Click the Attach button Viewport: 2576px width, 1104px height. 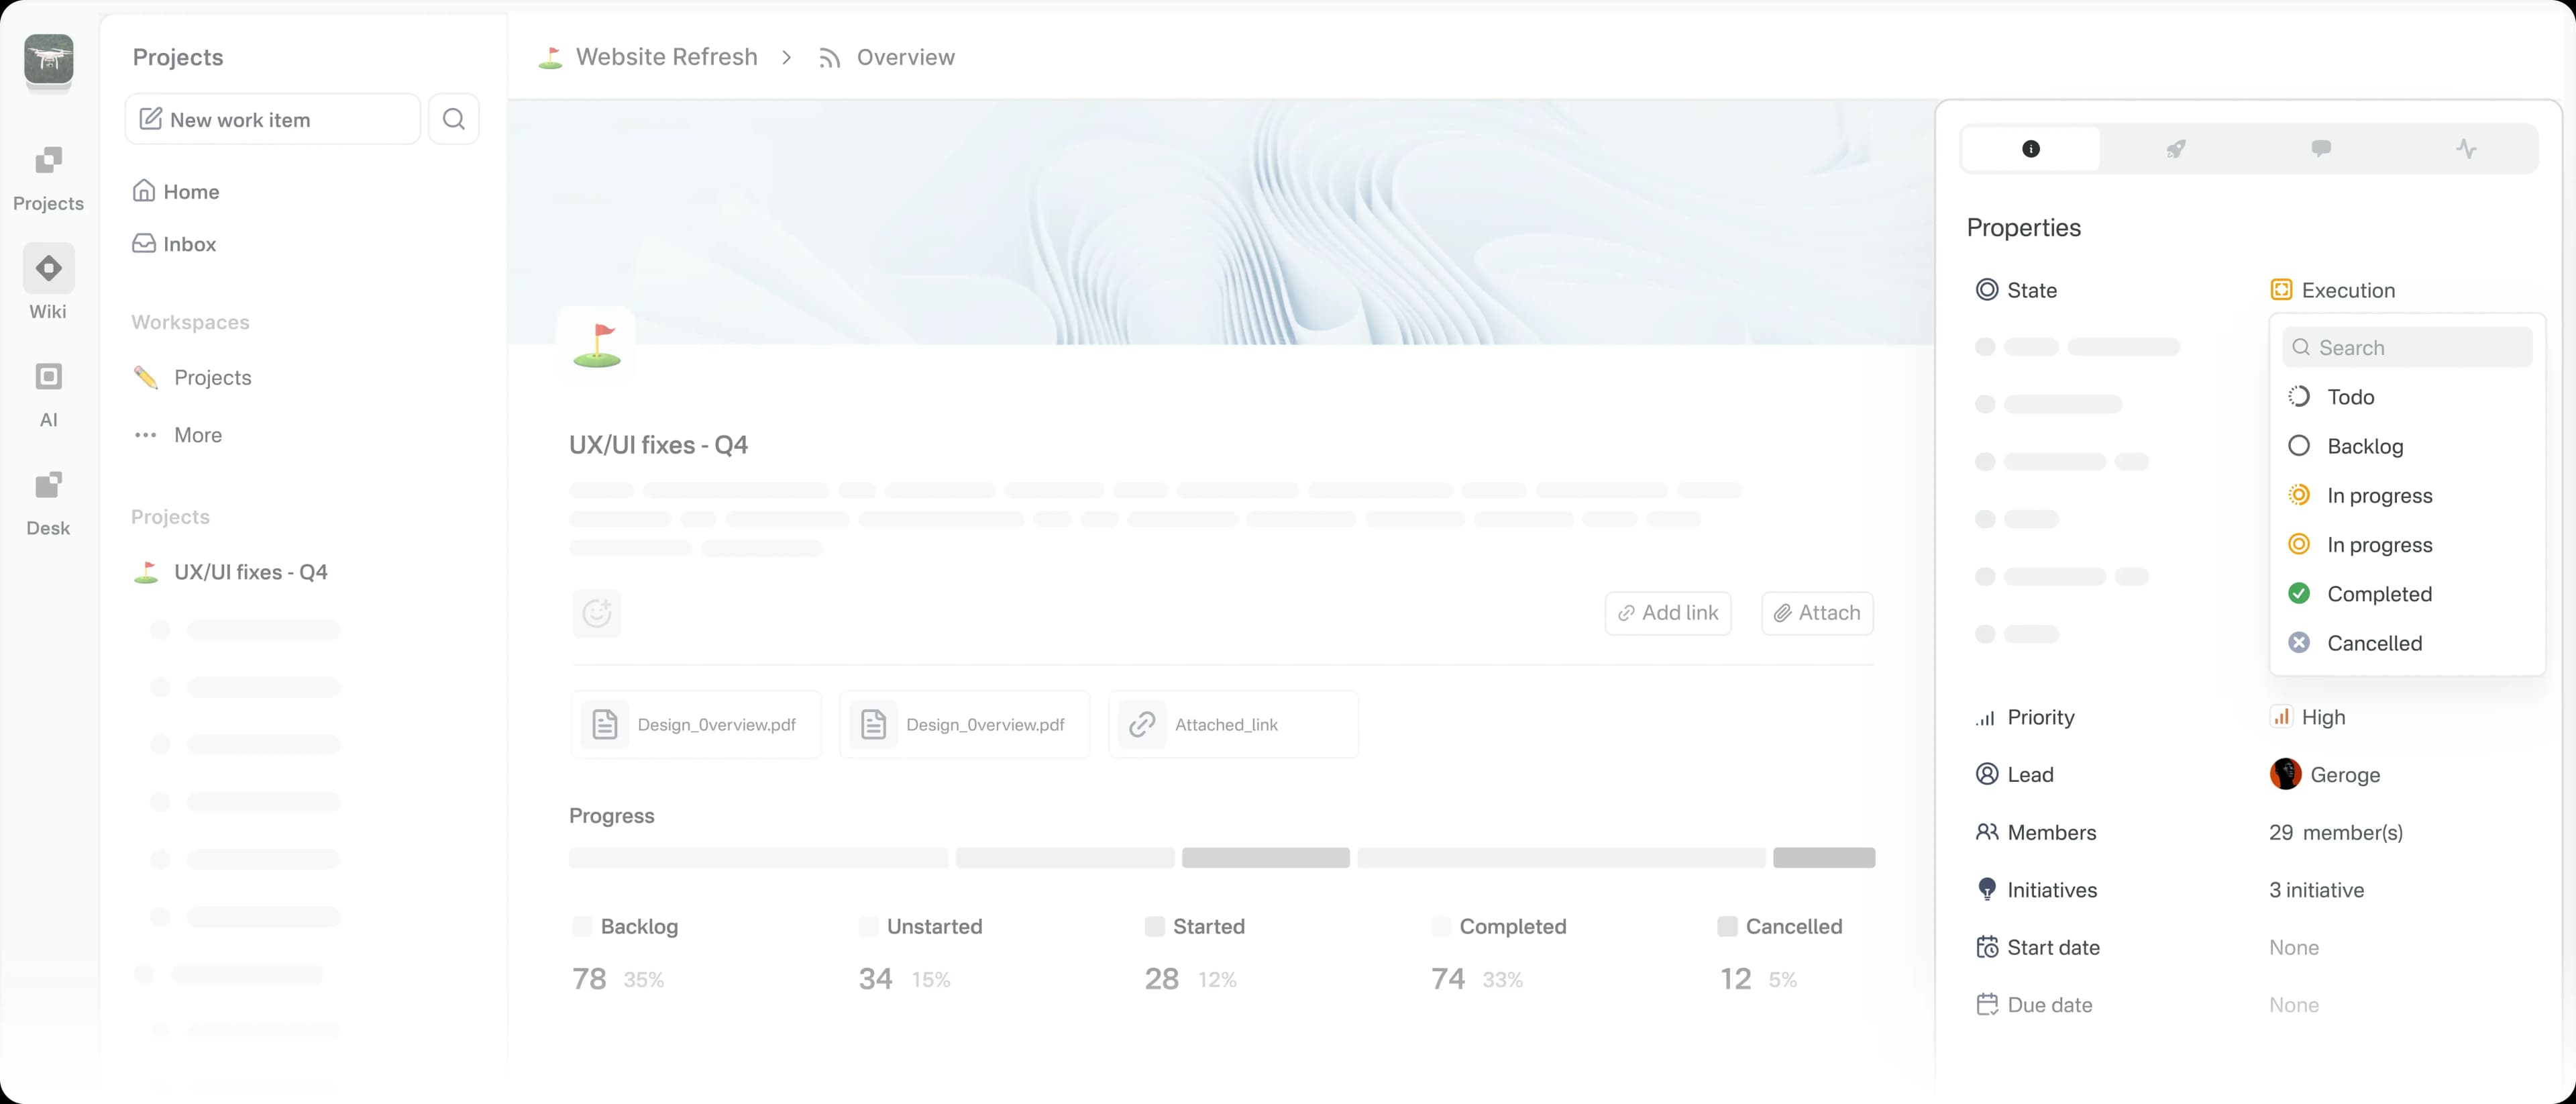pyautogui.click(x=1817, y=613)
